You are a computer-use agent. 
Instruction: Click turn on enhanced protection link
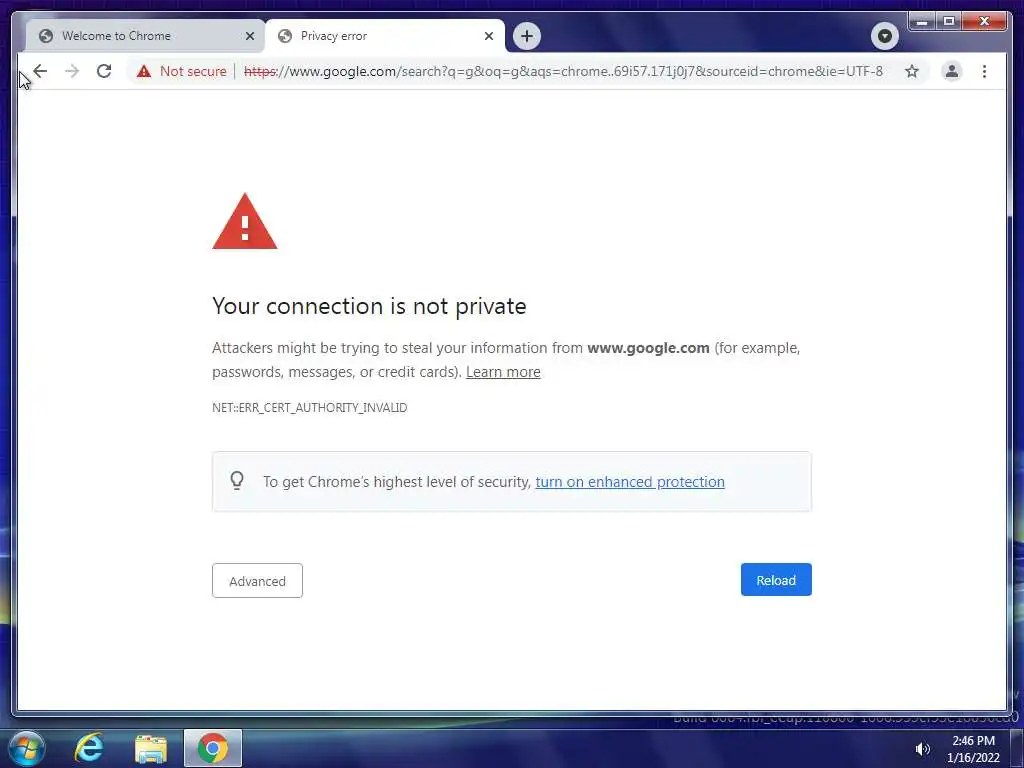[x=630, y=481]
